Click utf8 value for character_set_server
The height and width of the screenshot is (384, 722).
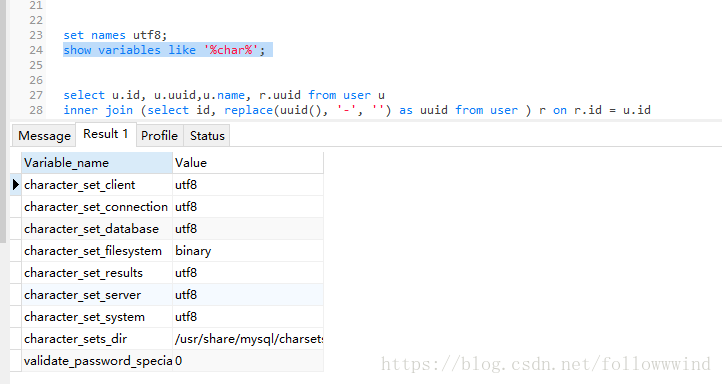[248, 295]
